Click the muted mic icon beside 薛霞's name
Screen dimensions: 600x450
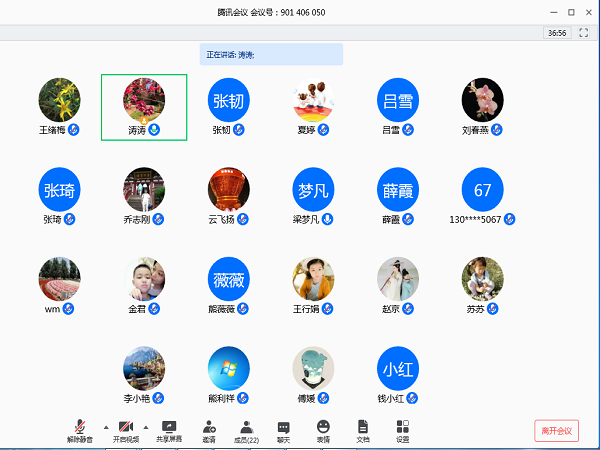pos(408,219)
